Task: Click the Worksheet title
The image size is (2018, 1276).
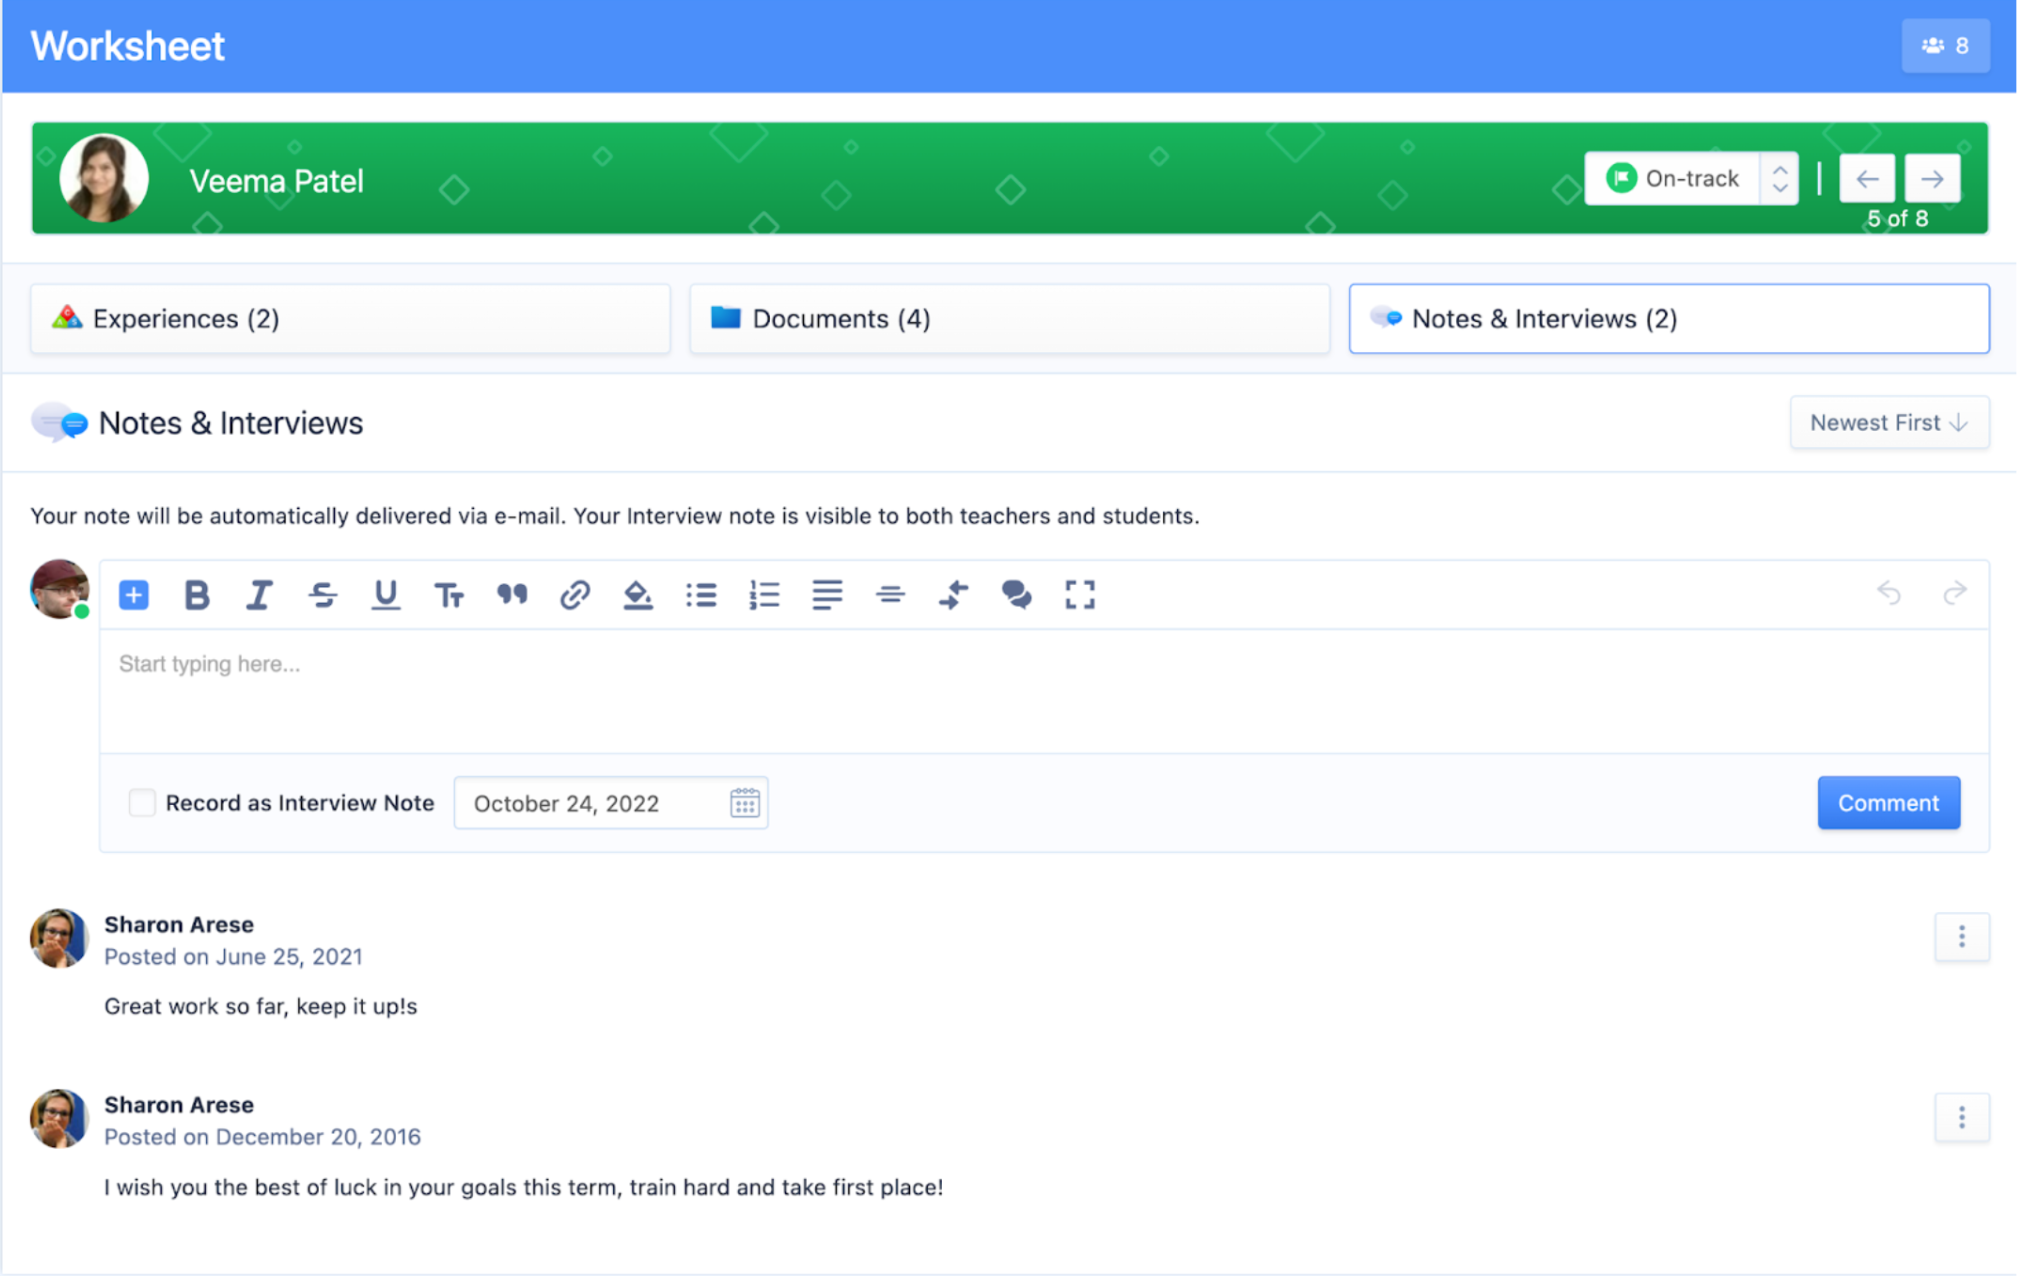Action: pos(127,46)
